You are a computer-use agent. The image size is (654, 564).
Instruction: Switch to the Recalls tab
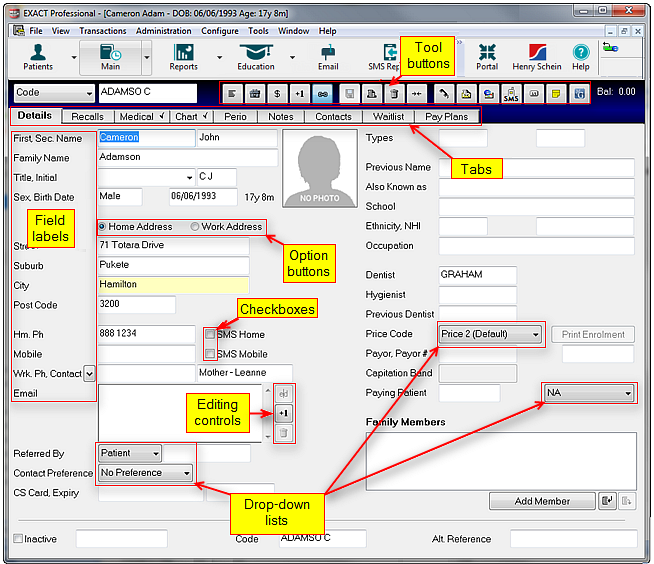coord(87,117)
